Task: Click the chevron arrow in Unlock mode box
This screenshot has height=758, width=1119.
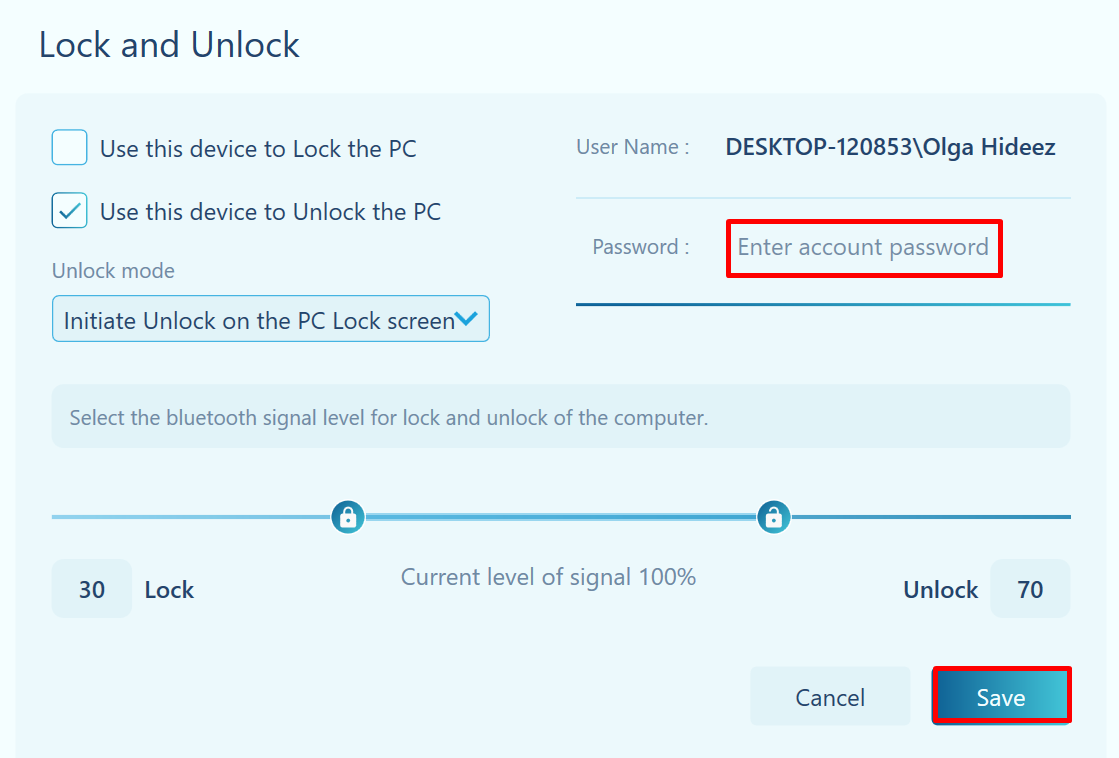Action: [466, 319]
